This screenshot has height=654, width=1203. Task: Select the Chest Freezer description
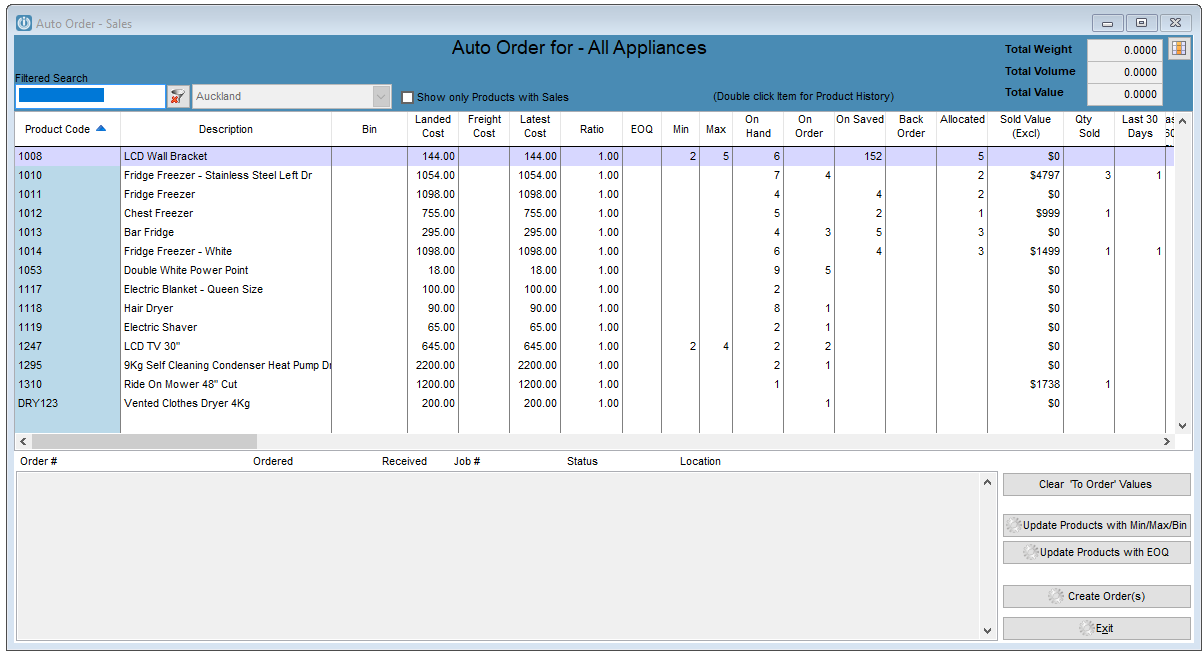[159, 213]
